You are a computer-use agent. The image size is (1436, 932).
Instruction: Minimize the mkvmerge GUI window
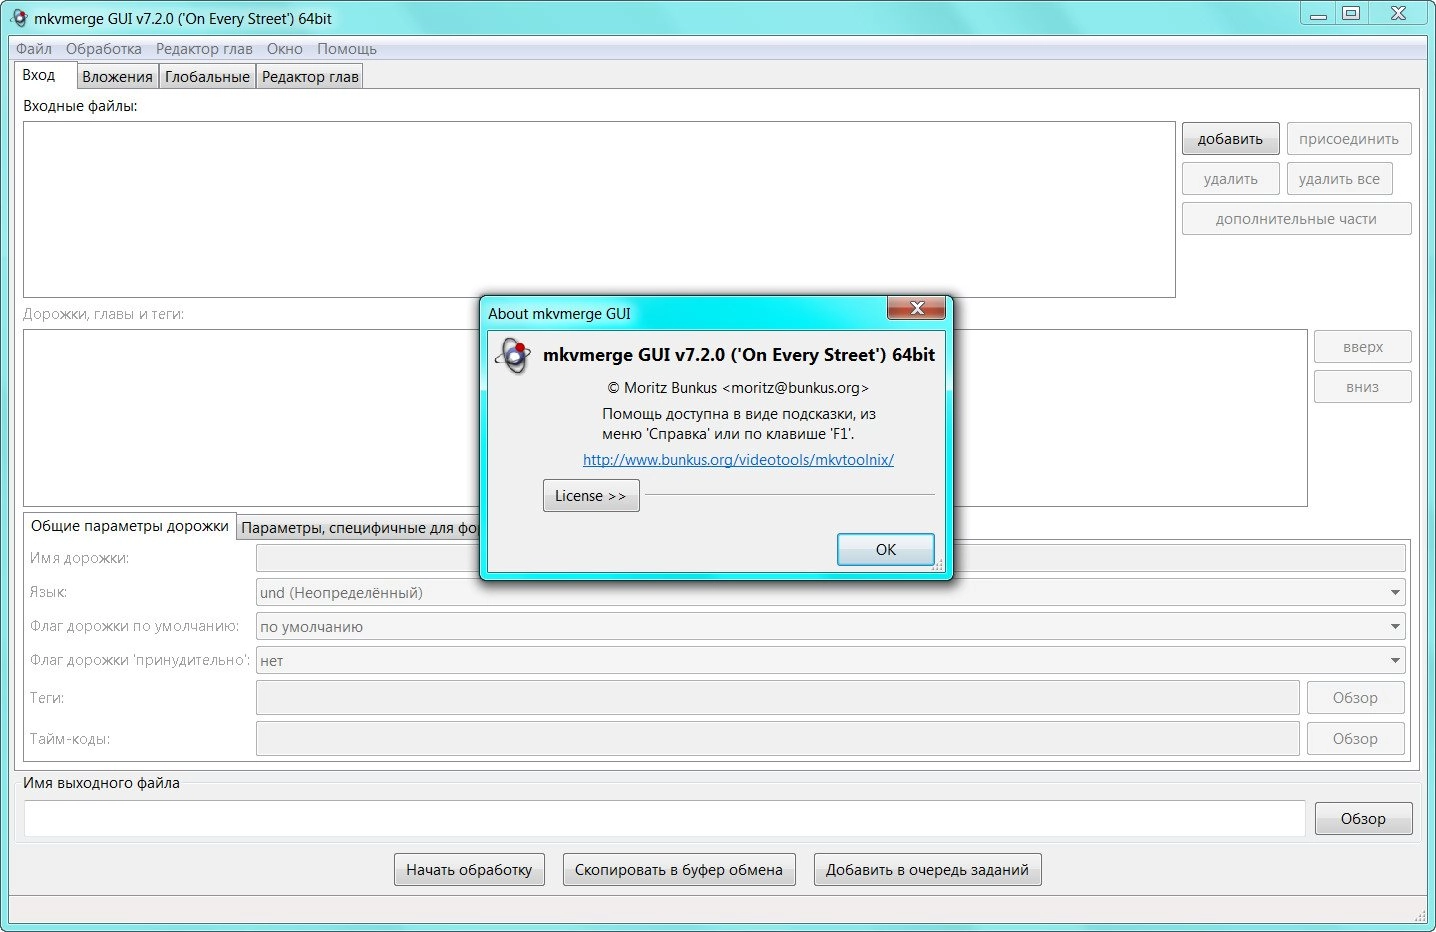pos(1318,14)
